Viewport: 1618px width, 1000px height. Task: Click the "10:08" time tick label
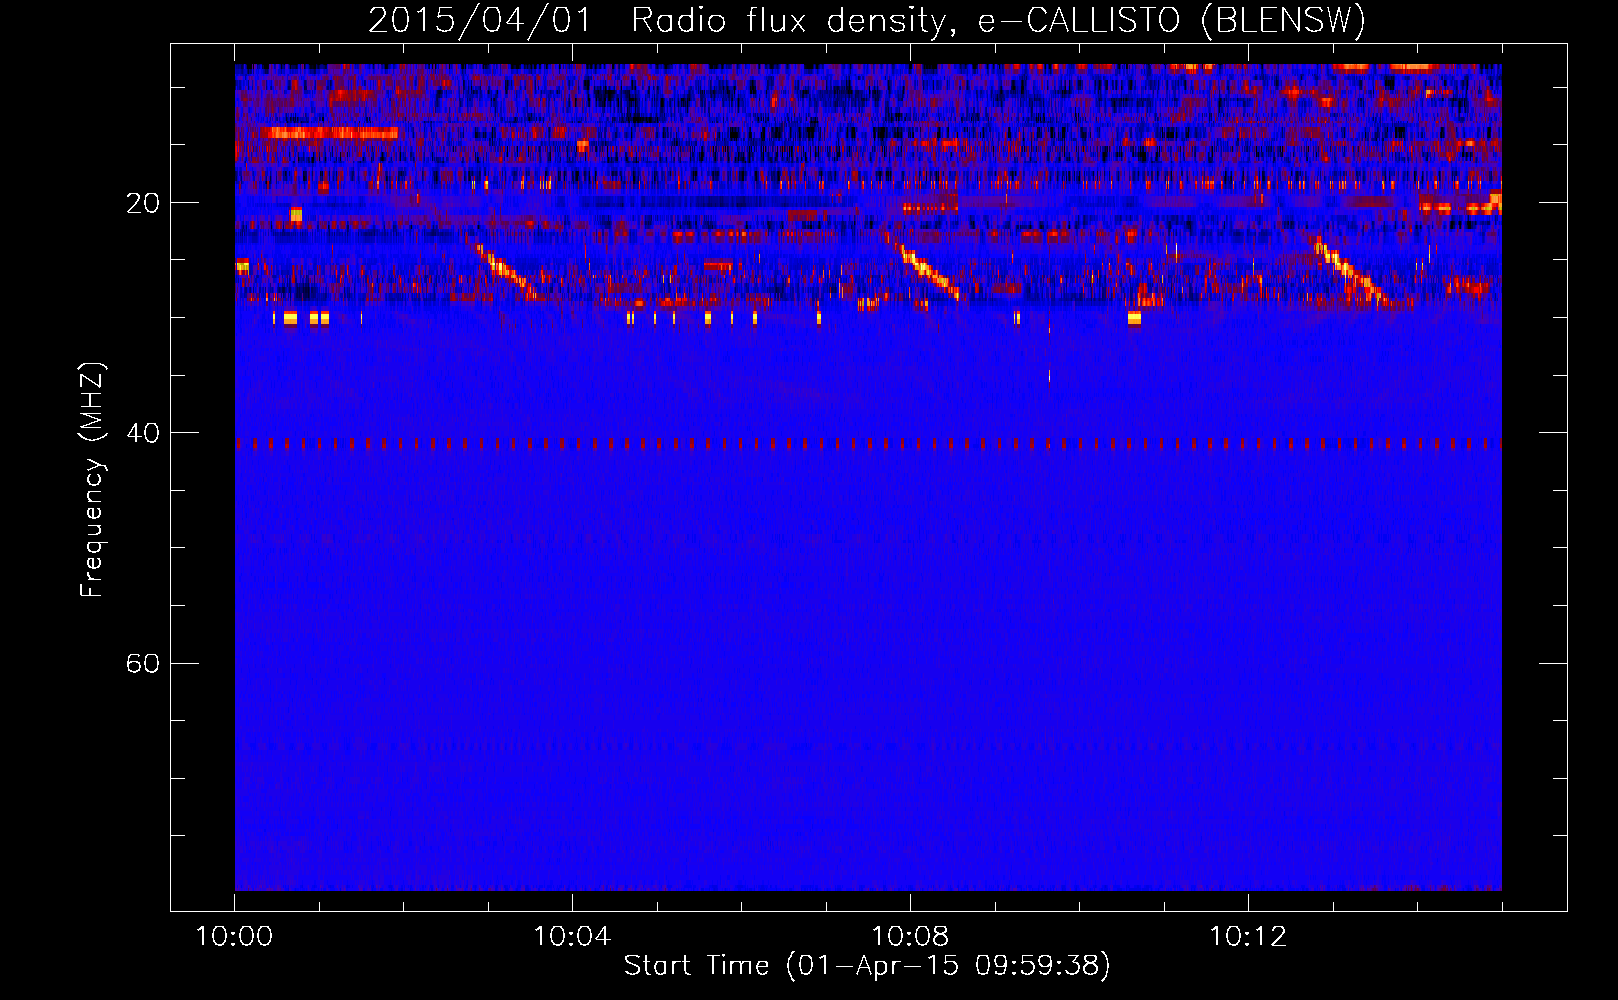910,937
